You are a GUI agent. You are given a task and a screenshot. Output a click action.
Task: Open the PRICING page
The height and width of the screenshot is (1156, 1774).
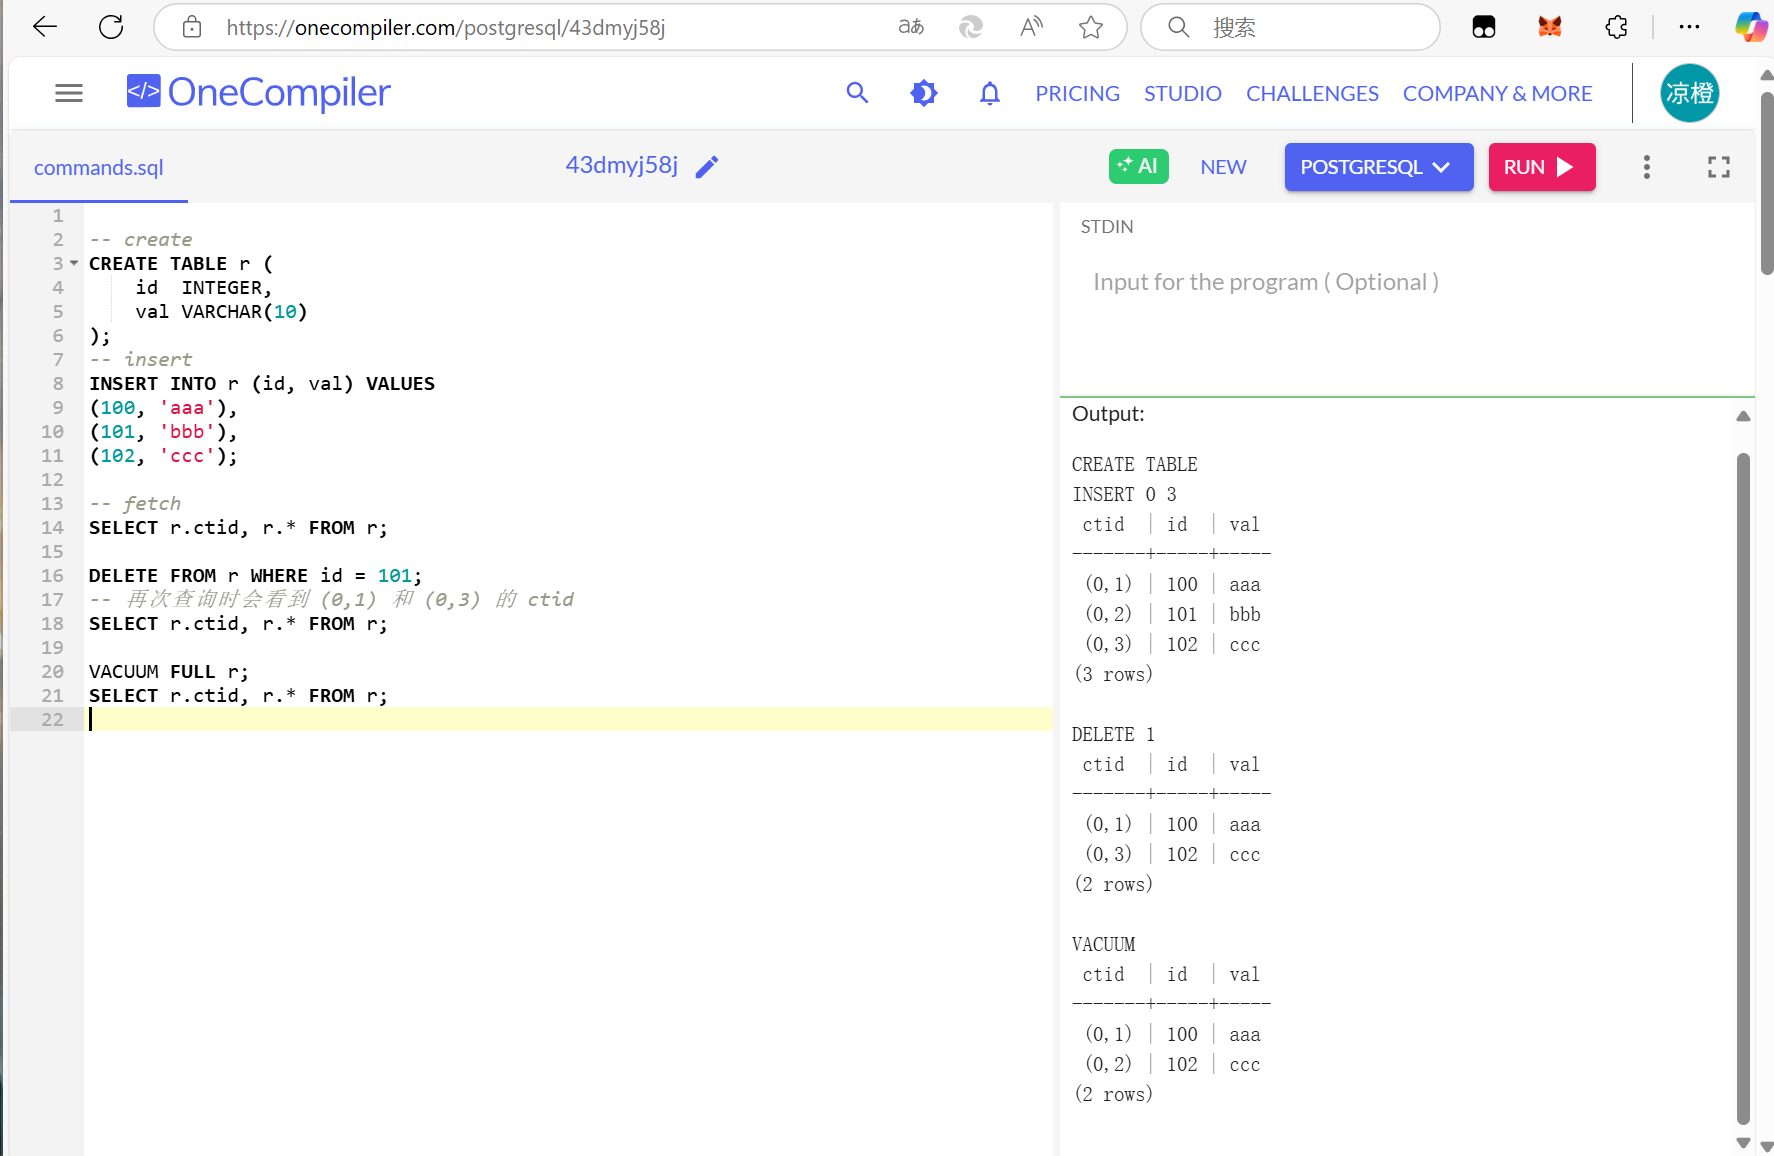[x=1077, y=93]
